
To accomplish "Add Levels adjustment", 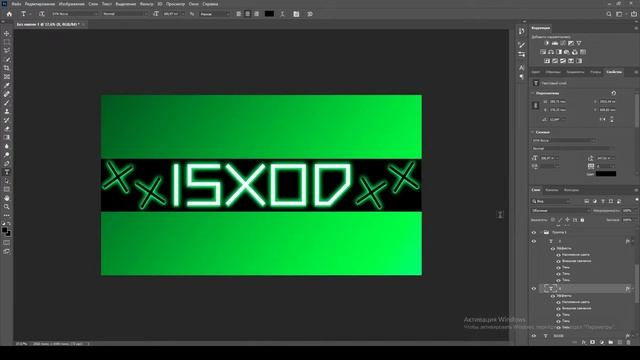I will (555, 43).
